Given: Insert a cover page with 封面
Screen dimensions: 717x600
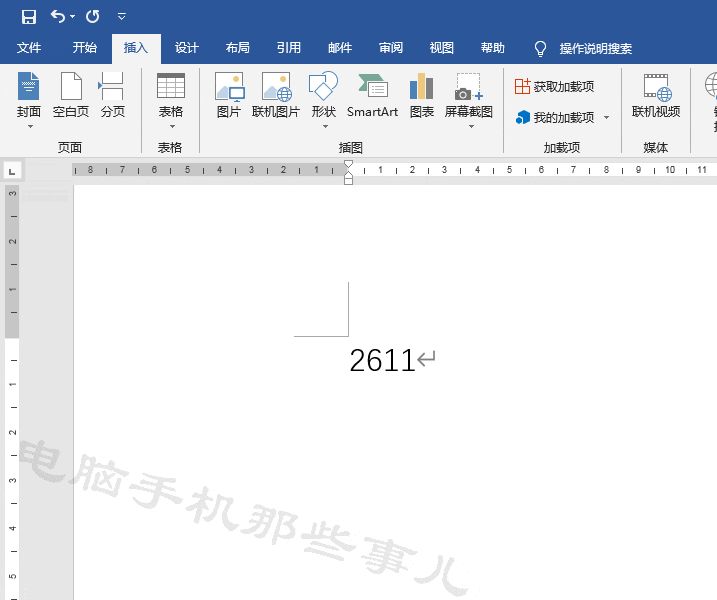Looking at the screenshot, I should point(29,95).
